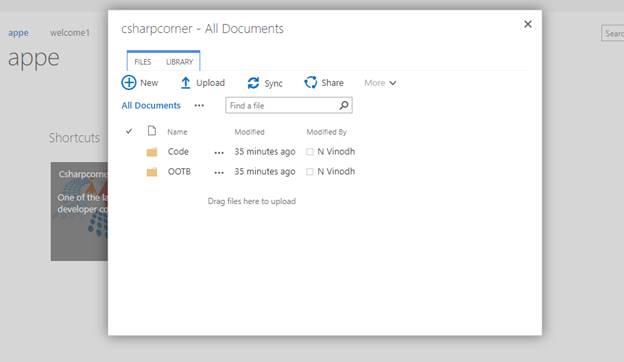Image resolution: width=624 pixels, height=362 pixels.
Task: Click the Sync button label
Action: pos(273,84)
